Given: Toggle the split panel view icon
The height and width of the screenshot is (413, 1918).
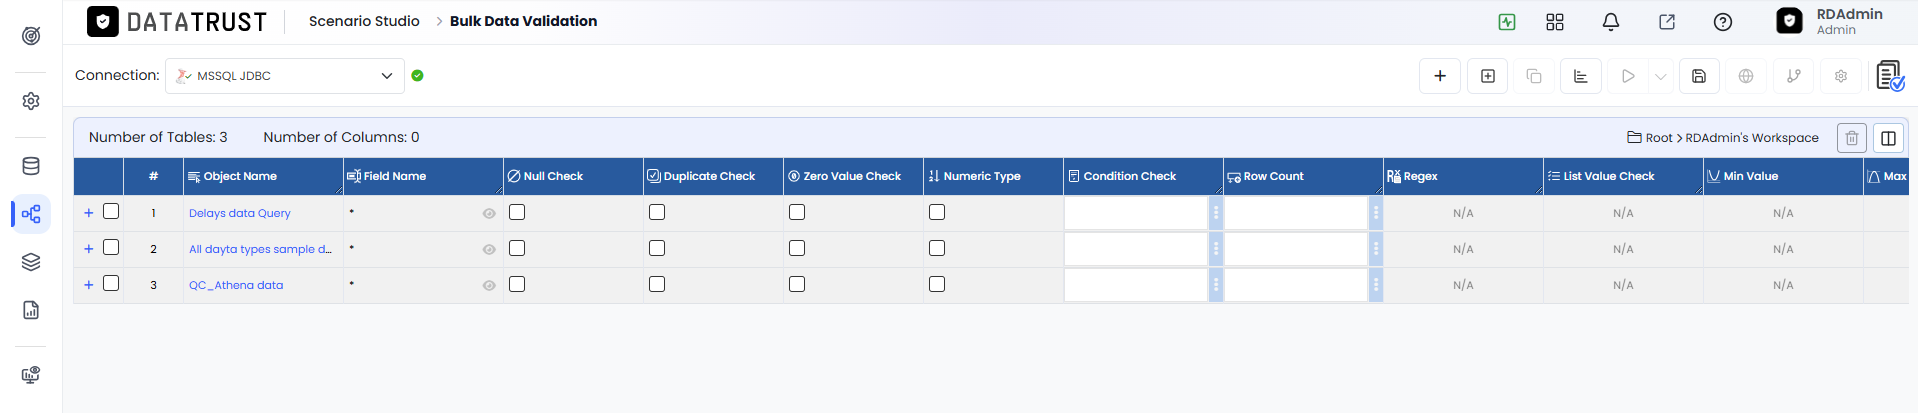Looking at the screenshot, I should [x=1889, y=138].
